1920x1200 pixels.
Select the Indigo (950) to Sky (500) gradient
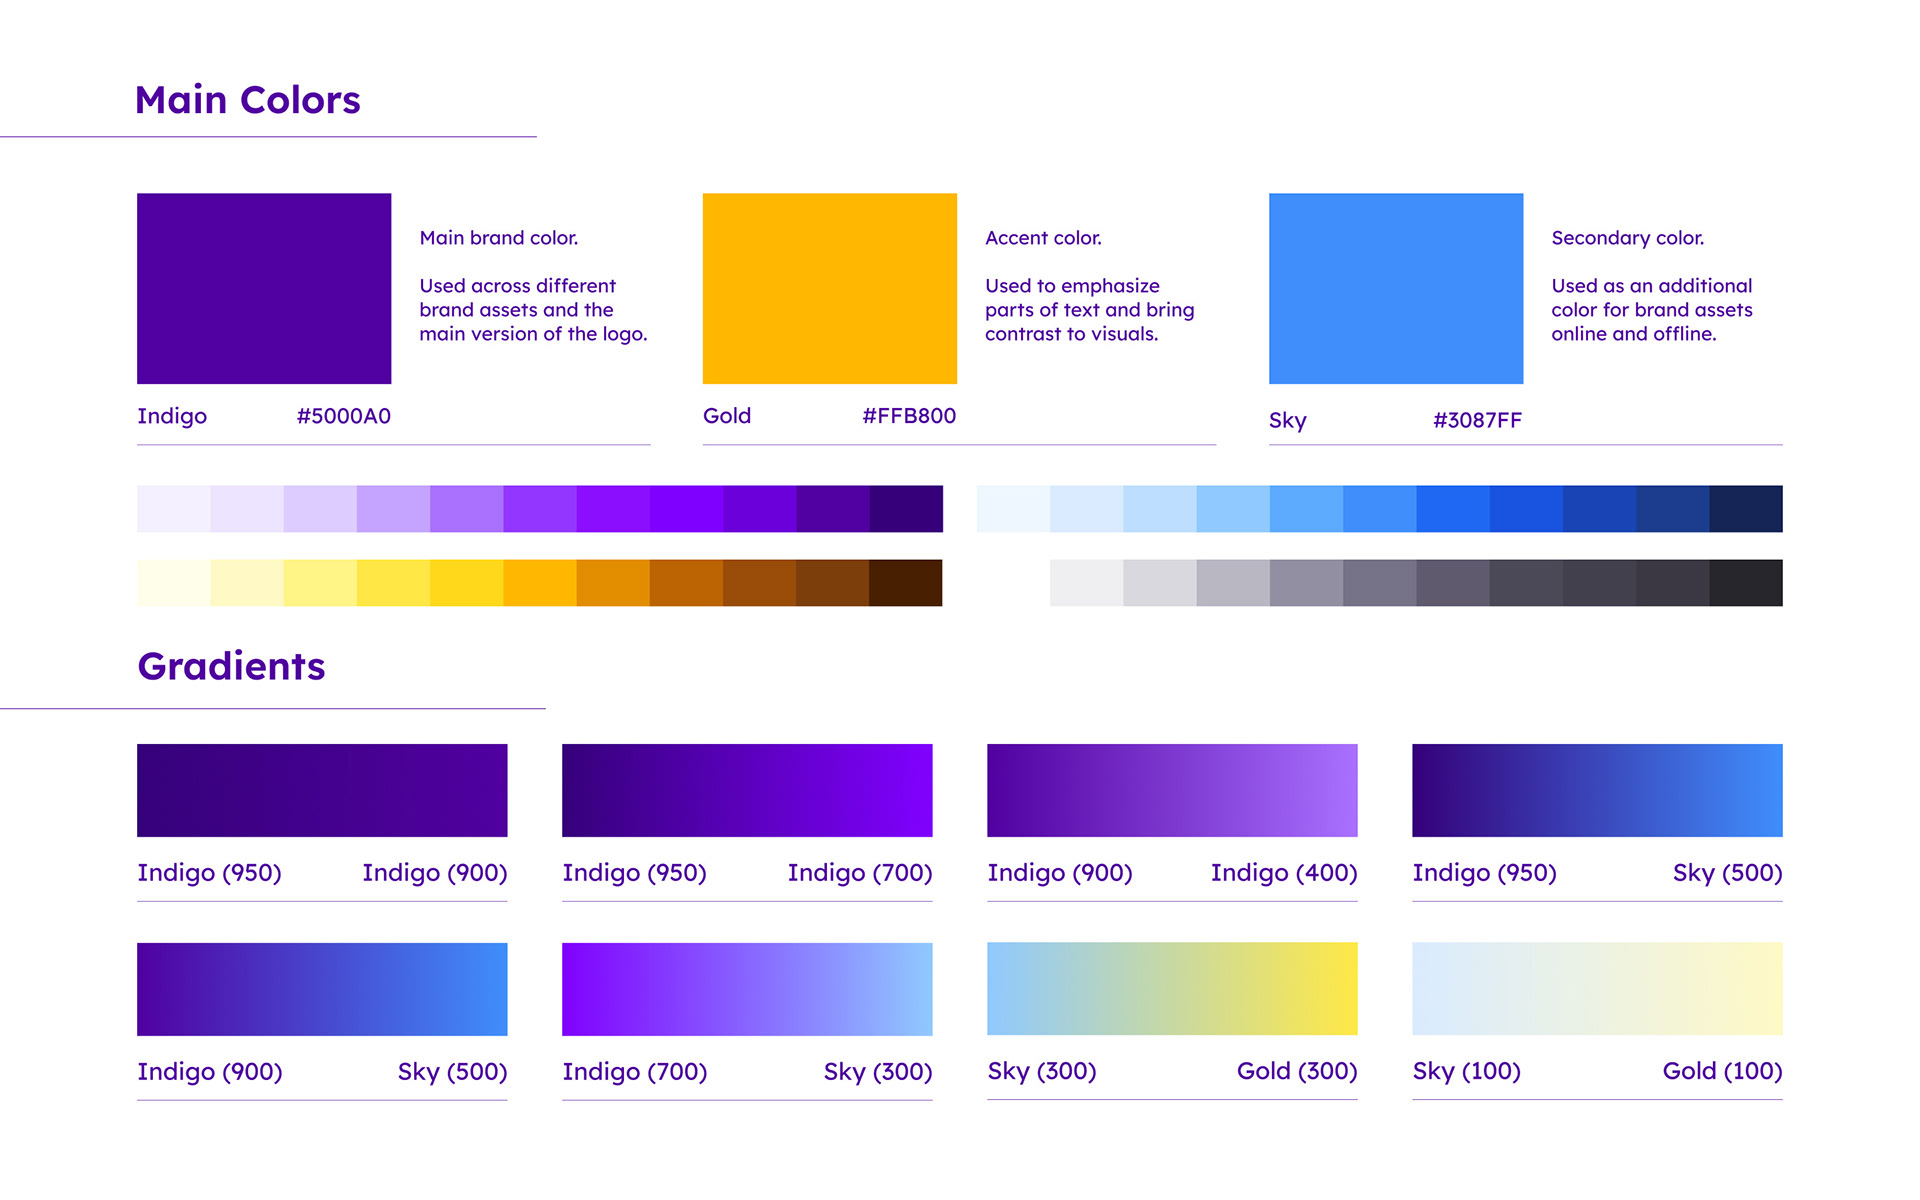tap(1597, 790)
